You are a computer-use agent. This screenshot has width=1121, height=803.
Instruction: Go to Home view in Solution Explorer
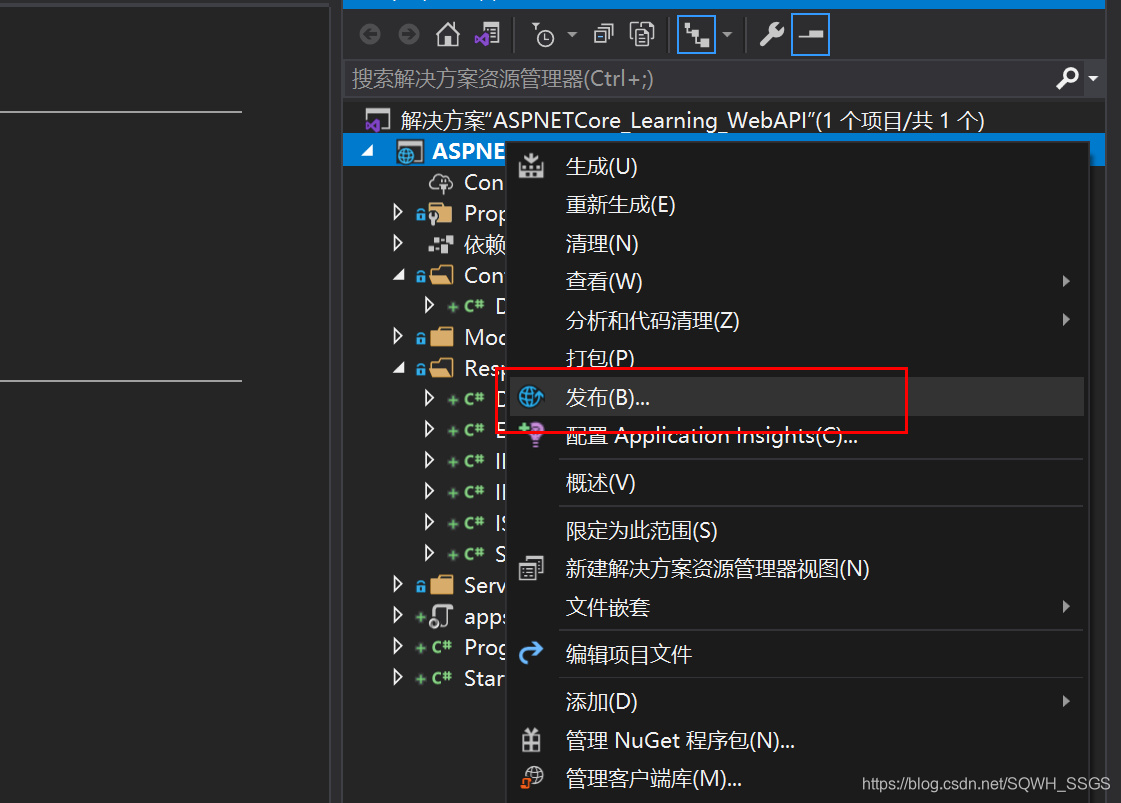point(448,34)
